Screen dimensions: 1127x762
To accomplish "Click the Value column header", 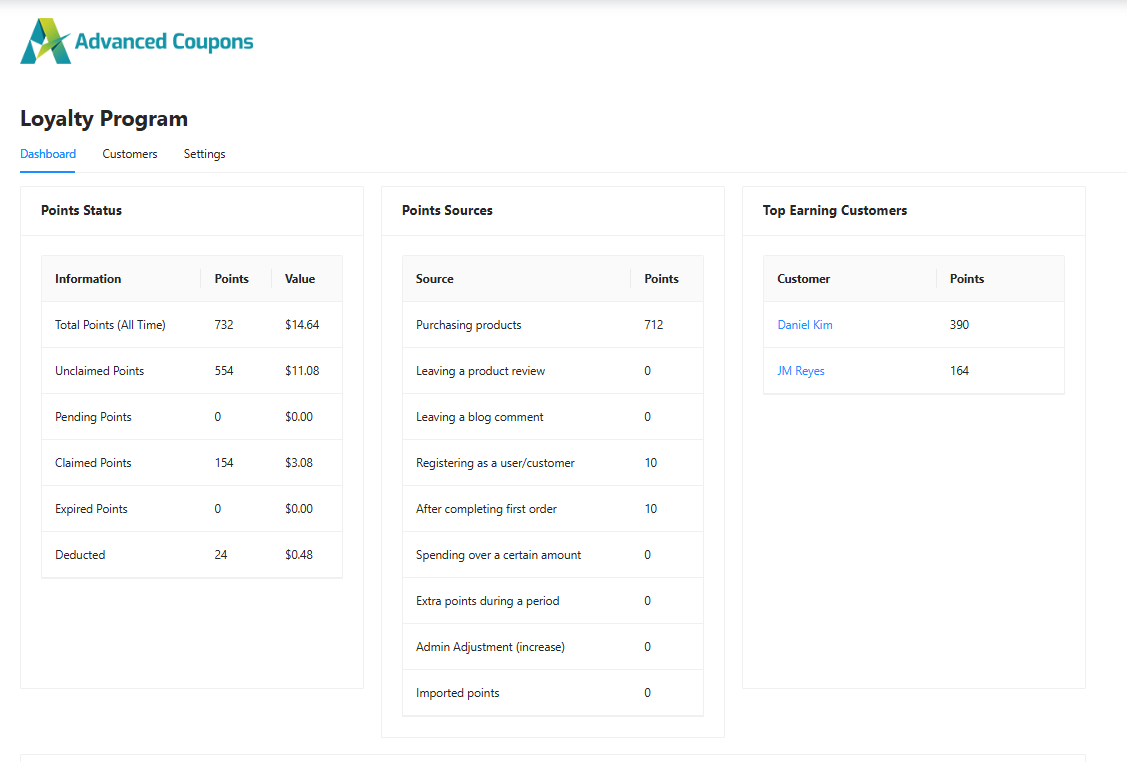I will coord(299,278).
